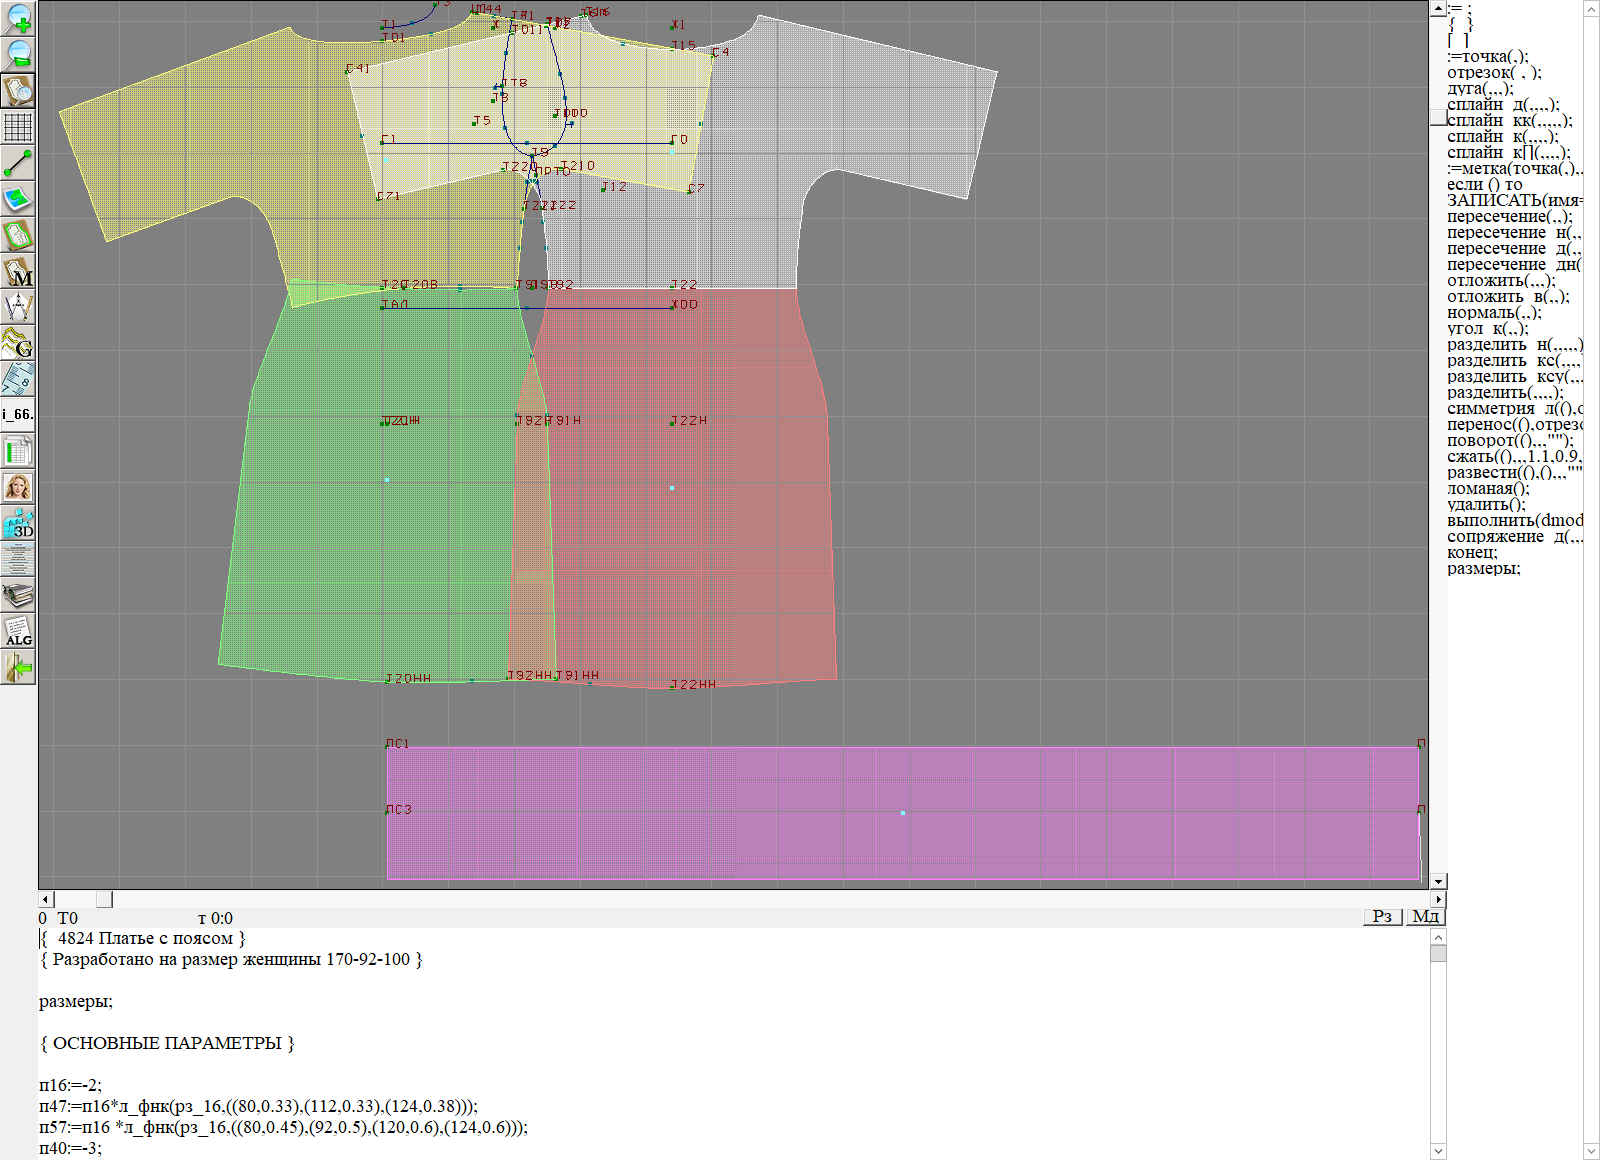Open the 3D view tool
The height and width of the screenshot is (1160, 1600).
[x=18, y=523]
